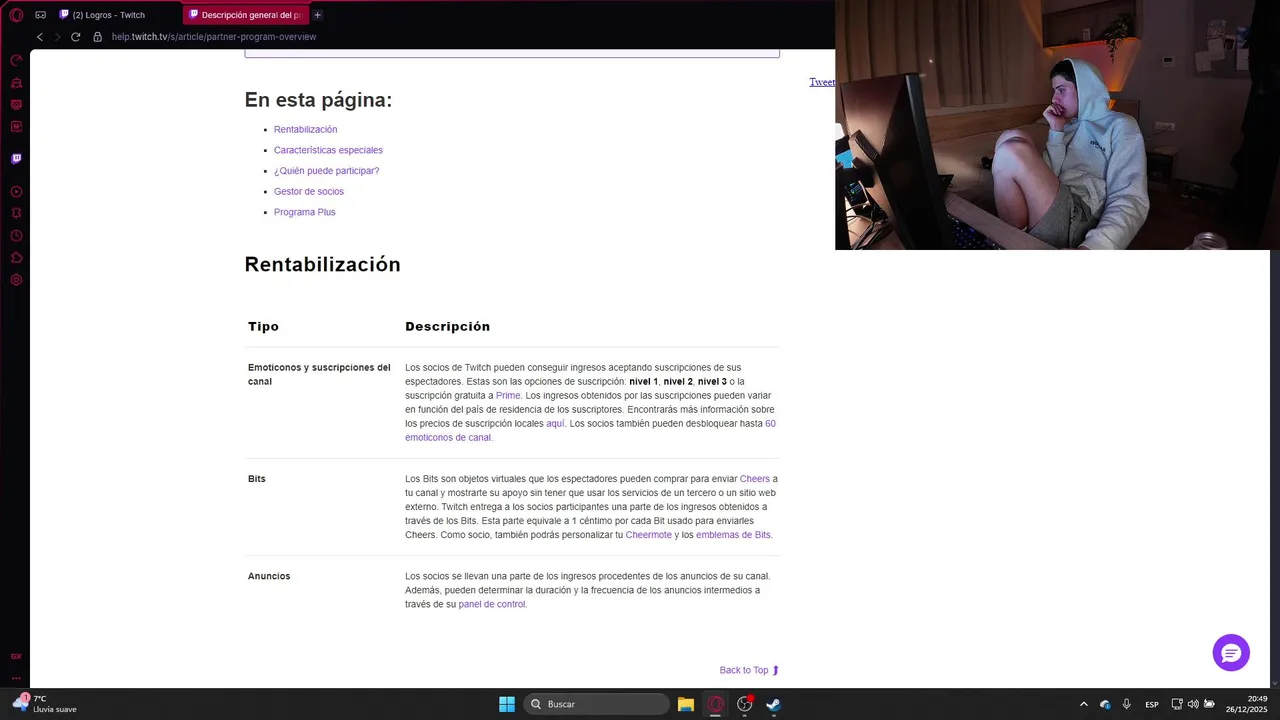Open File Explorer from the taskbar

(x=686, y=704)
